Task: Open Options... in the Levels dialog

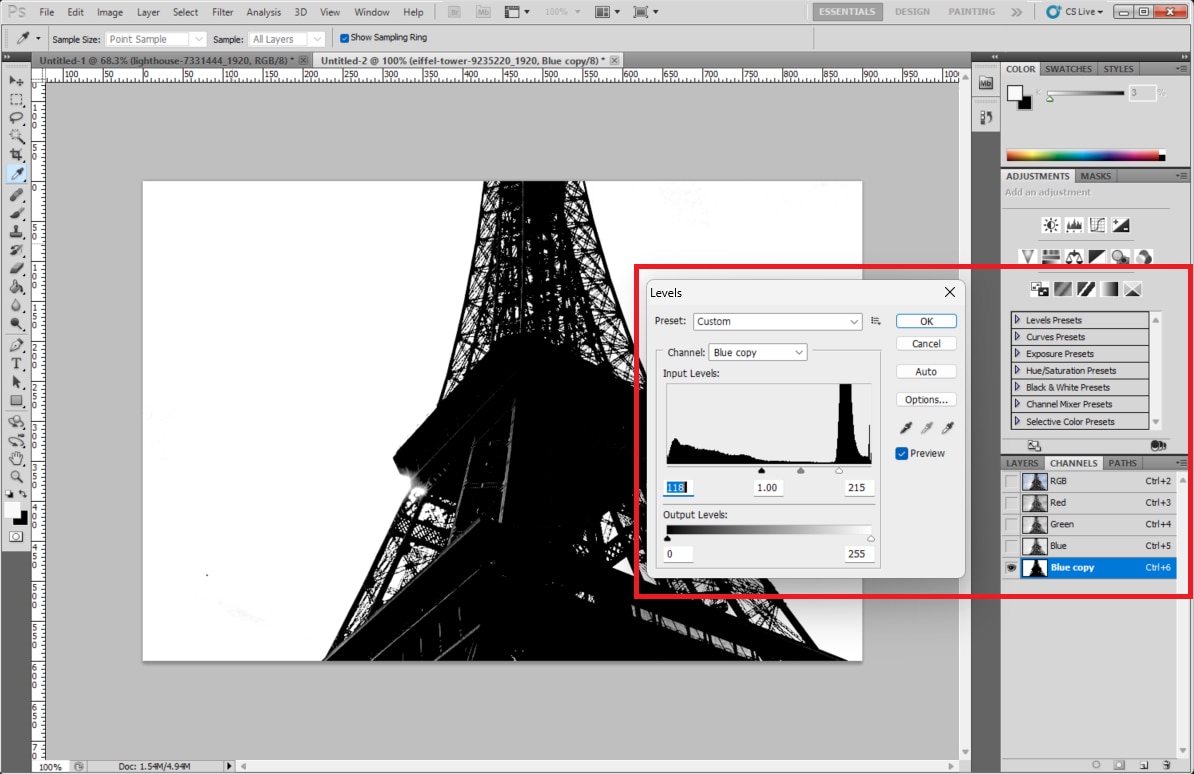Action: coord(926,400)
